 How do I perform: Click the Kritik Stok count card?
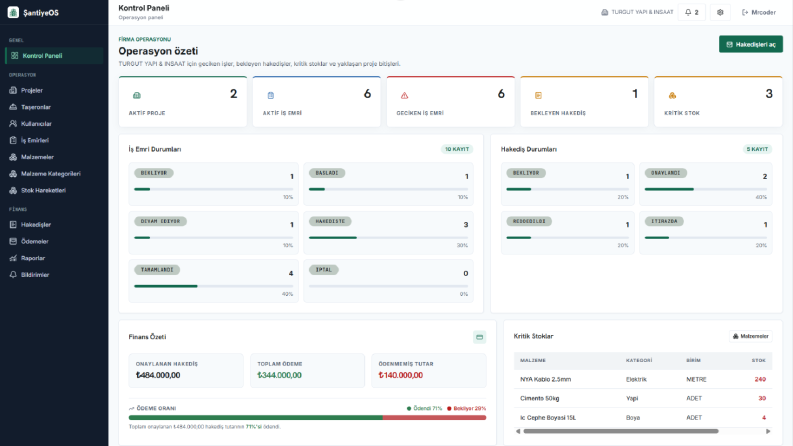click(x=718, y=102)
